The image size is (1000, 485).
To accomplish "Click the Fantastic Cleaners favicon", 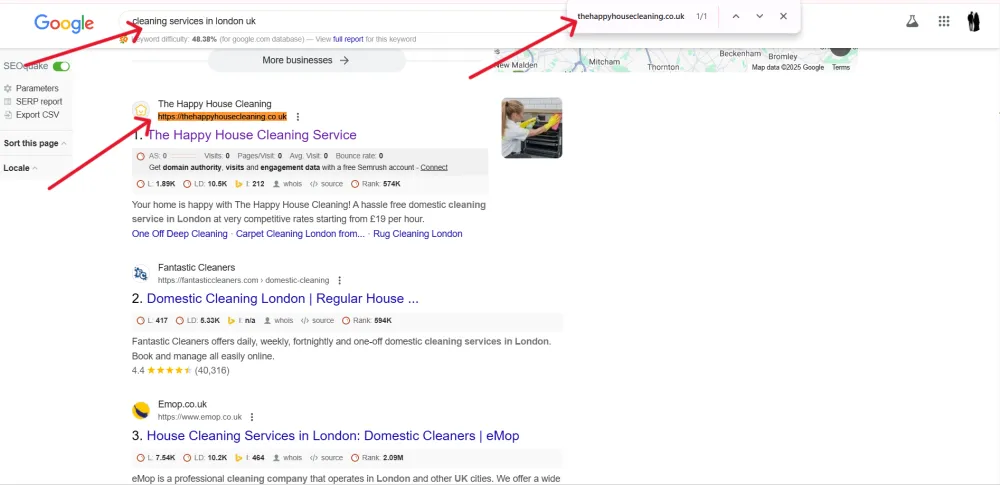I will click(141, 274).
